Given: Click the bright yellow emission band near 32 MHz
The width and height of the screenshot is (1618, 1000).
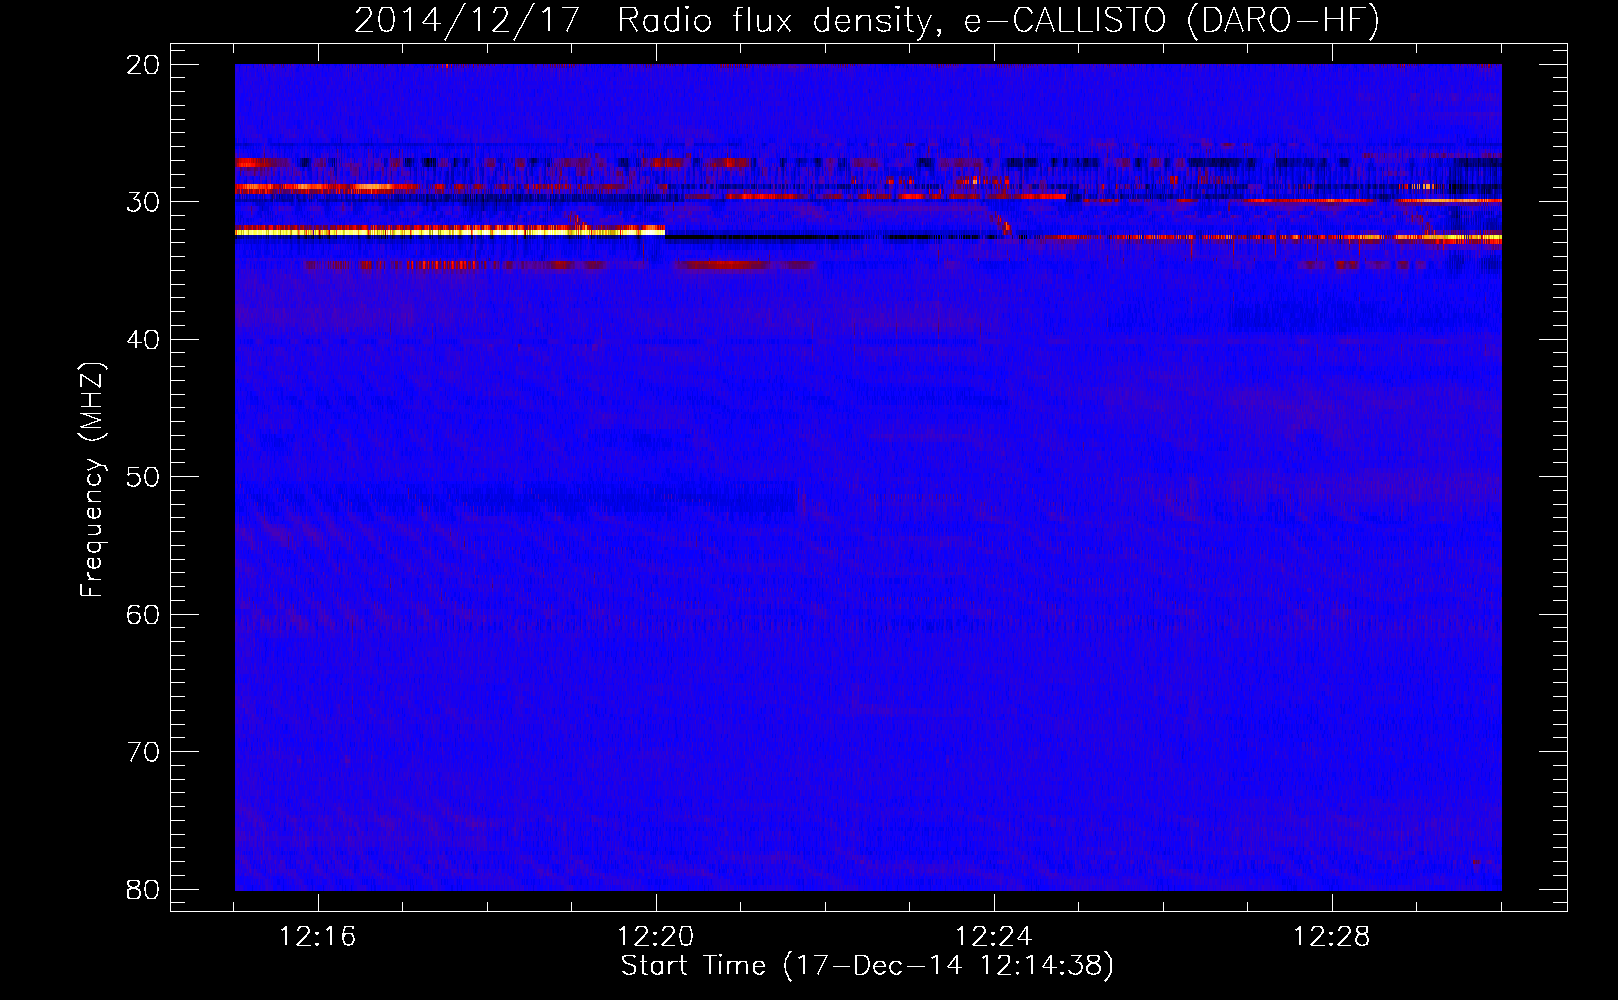Looking at the screenshot, I should (x=450, y=231).
